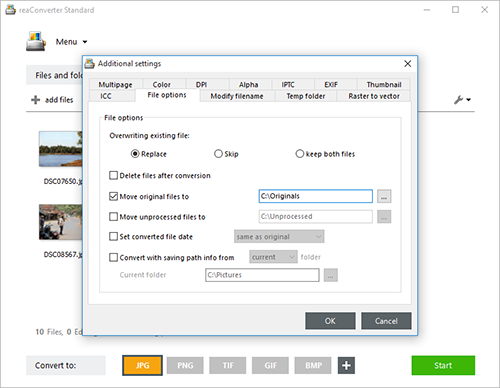
Task: Browse folder for Move original files path
Action: click(384, 196)
